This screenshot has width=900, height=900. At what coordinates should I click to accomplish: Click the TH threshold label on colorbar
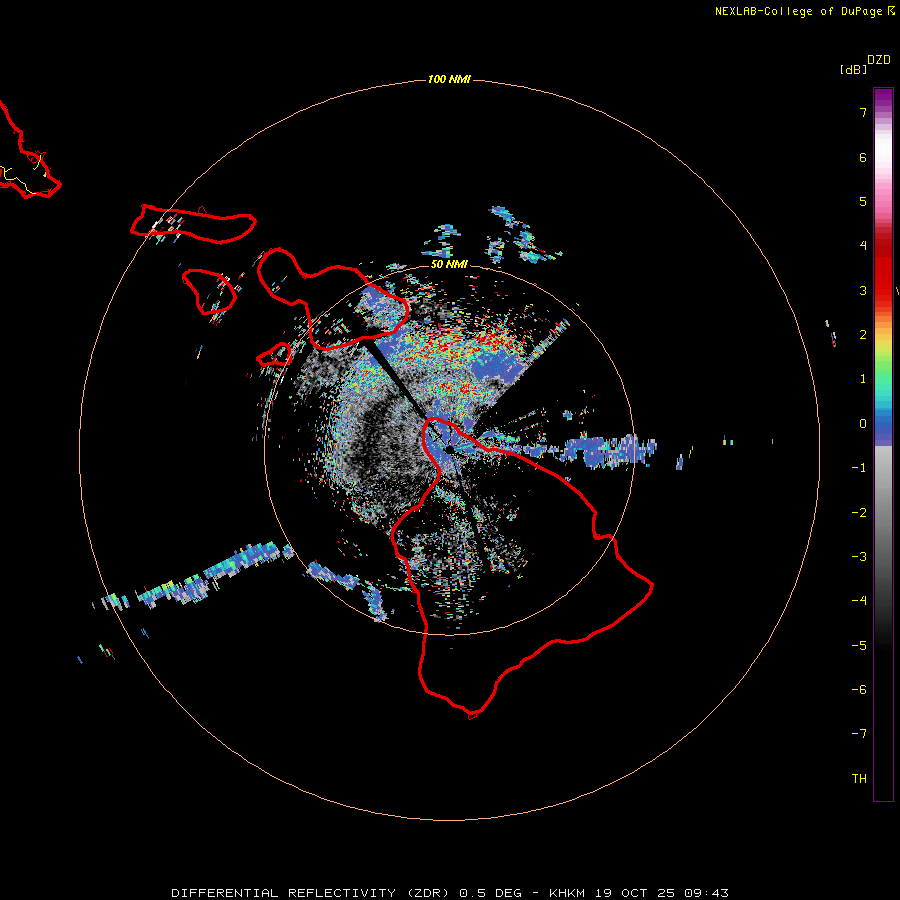[859, 779]
